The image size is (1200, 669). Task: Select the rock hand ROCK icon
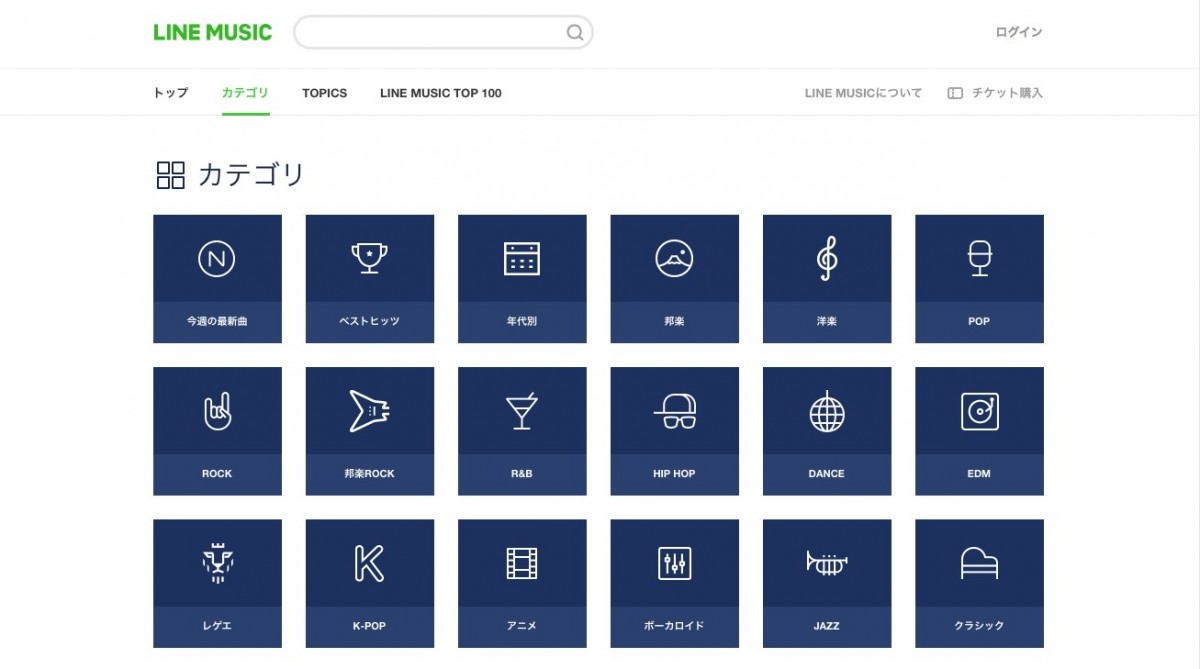tap(217, 411)
